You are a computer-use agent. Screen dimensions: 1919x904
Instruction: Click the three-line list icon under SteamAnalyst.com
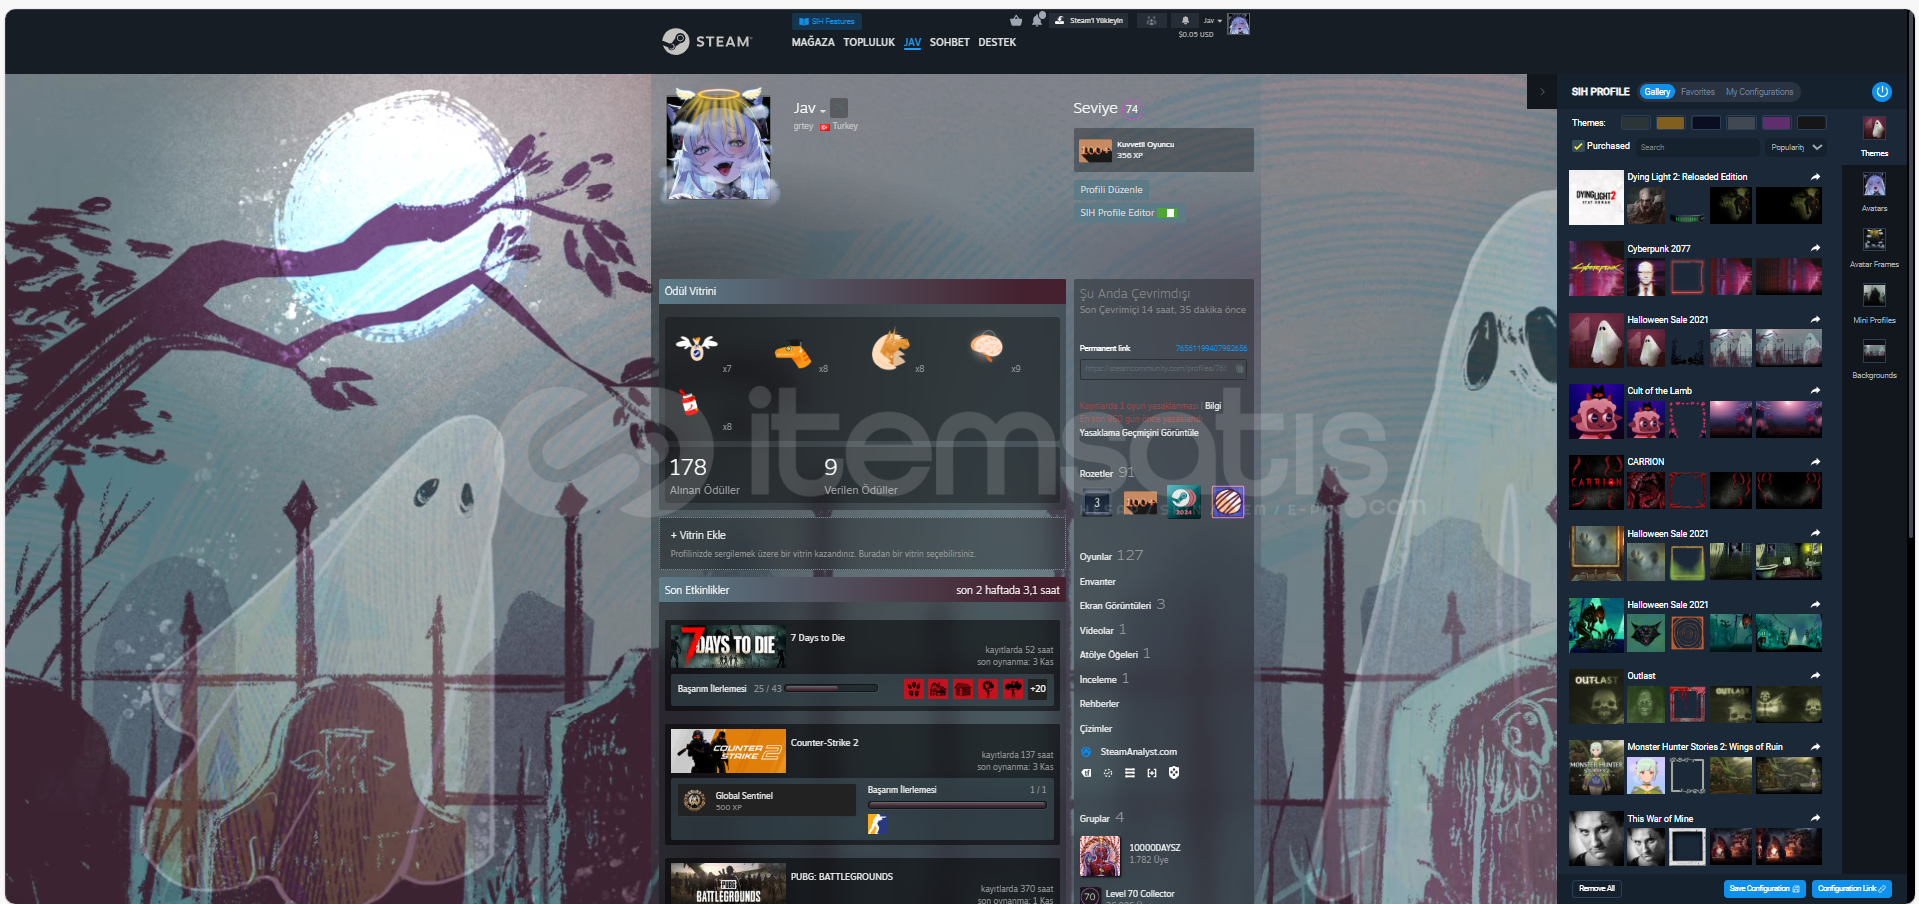click(1130, 773)
